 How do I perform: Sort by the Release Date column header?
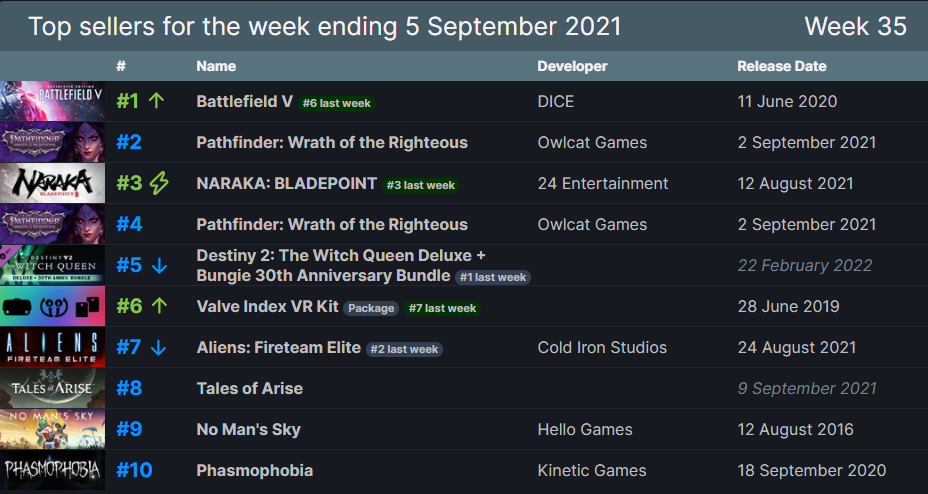782,66
